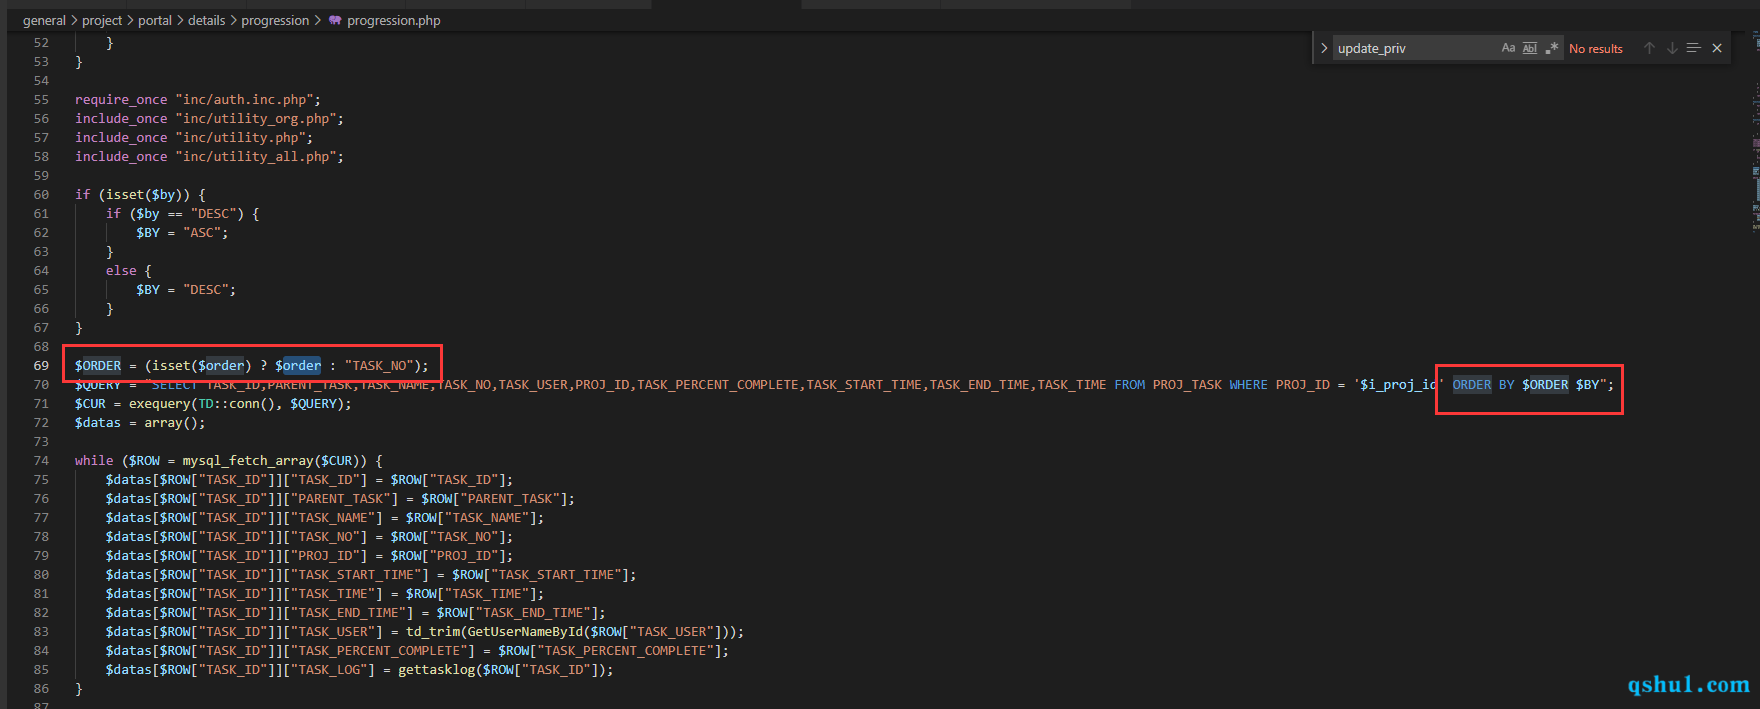Click GetUserNameById on line 83
This screenshot has width=1760, height=709.
[525, 631]
